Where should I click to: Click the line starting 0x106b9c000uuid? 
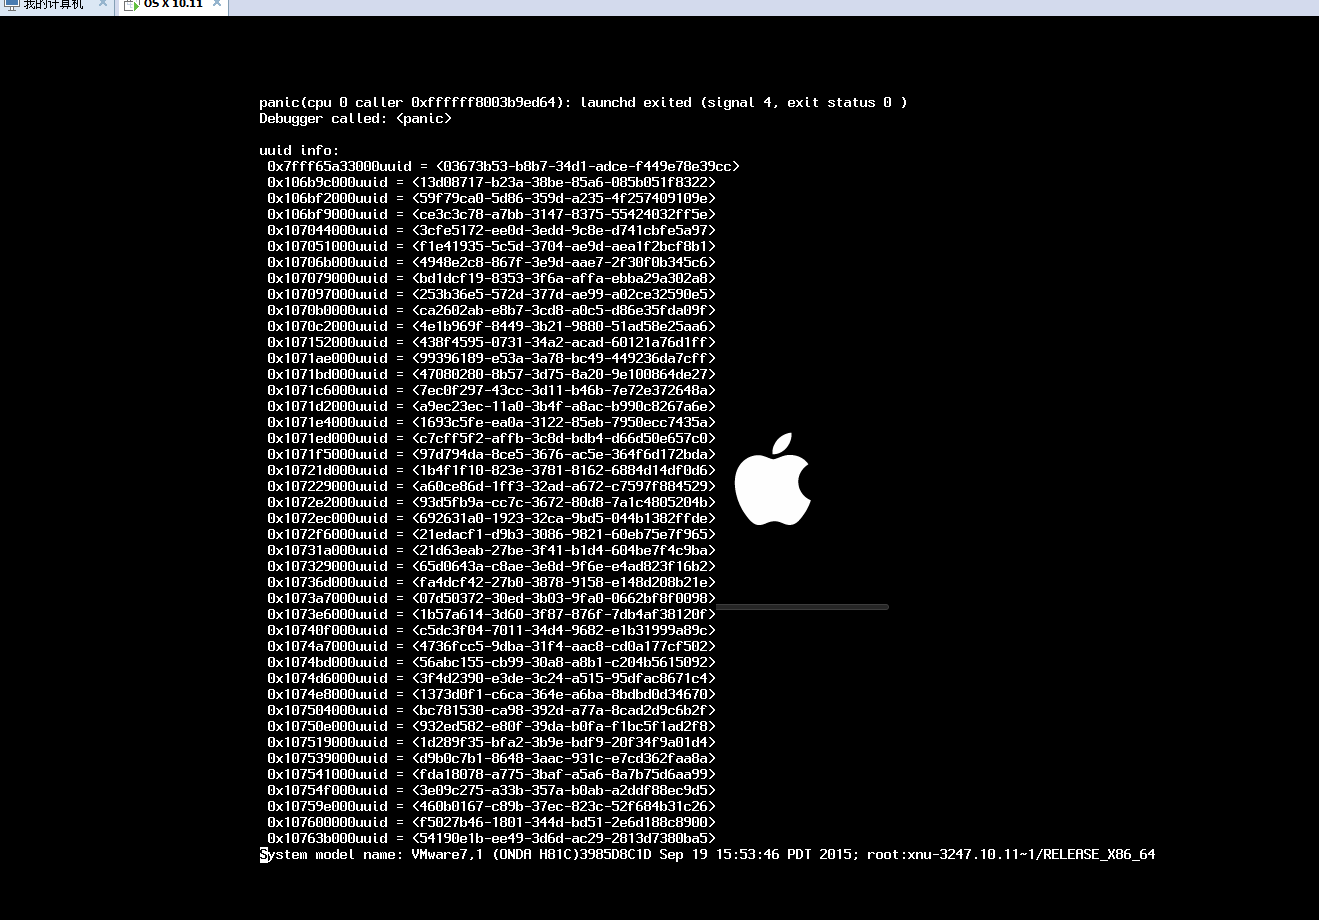click(x=491, y=182)
